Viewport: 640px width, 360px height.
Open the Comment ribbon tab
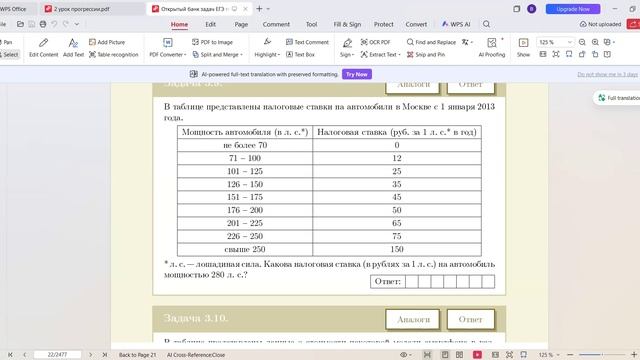point(276,24)
